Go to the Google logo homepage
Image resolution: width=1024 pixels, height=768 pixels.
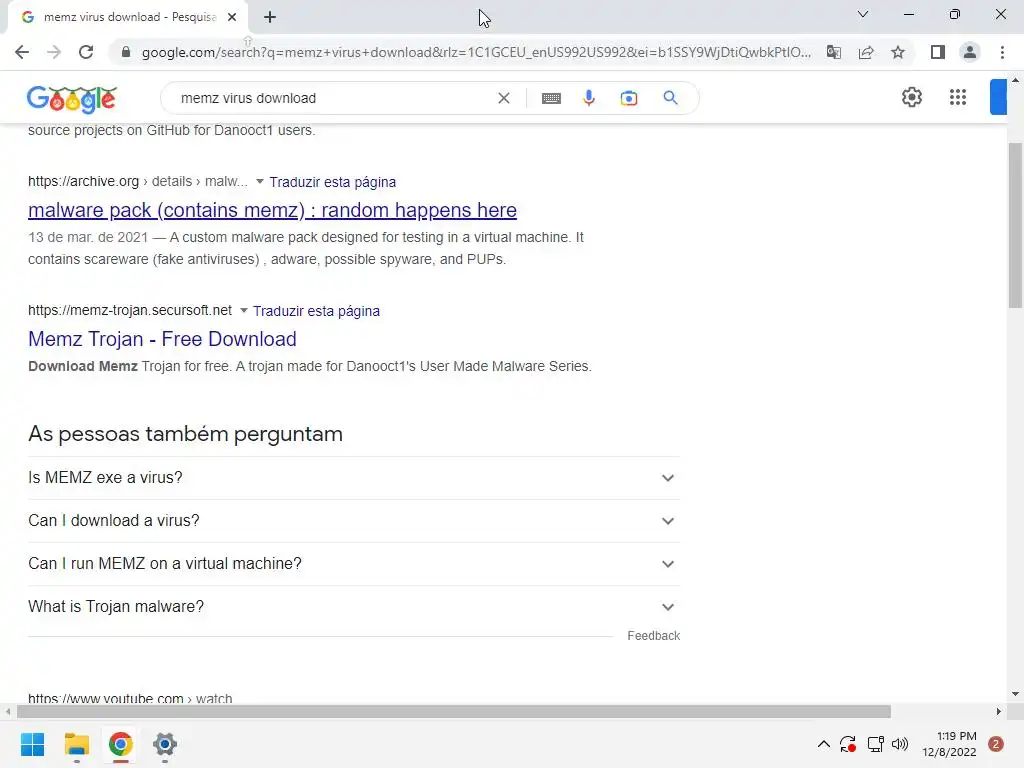(x=71, y=99)
